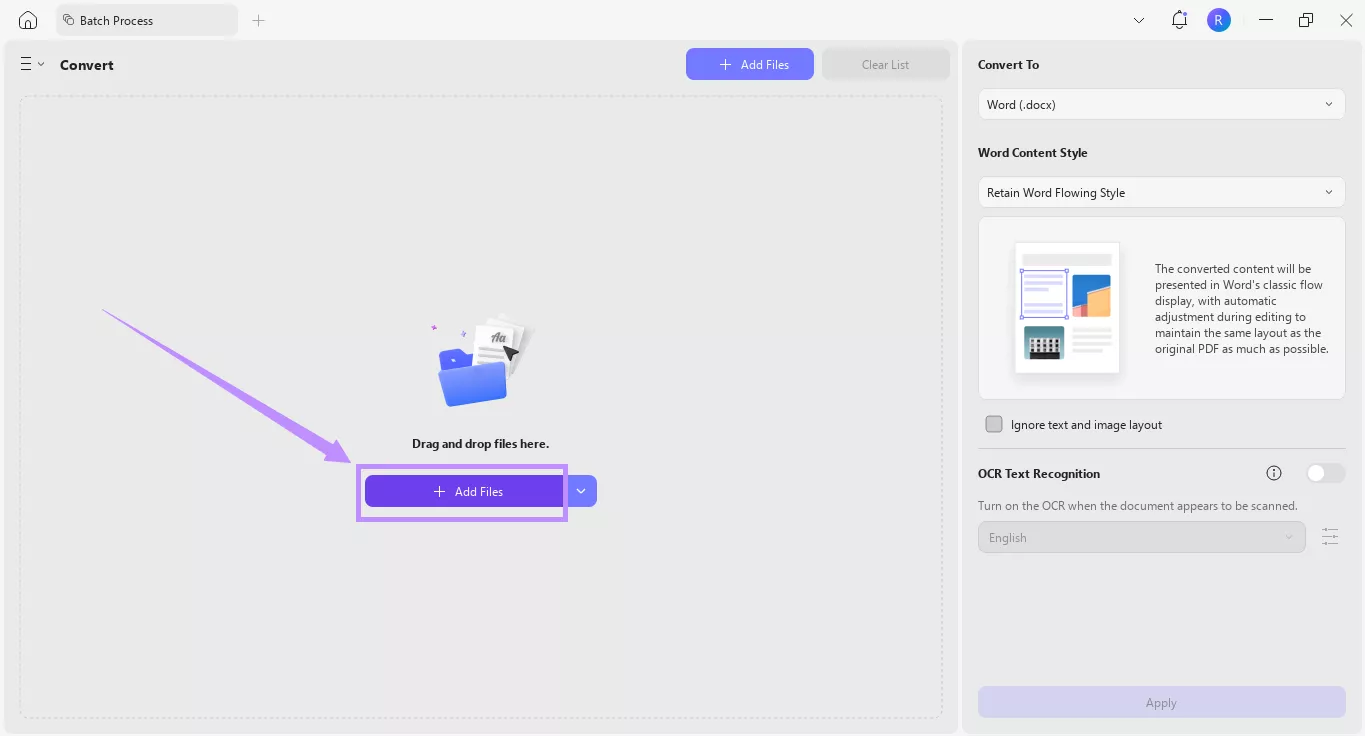Open the Convert To dropdown
Screen dimensions: 1365x736
click(x=1160, y=104)
